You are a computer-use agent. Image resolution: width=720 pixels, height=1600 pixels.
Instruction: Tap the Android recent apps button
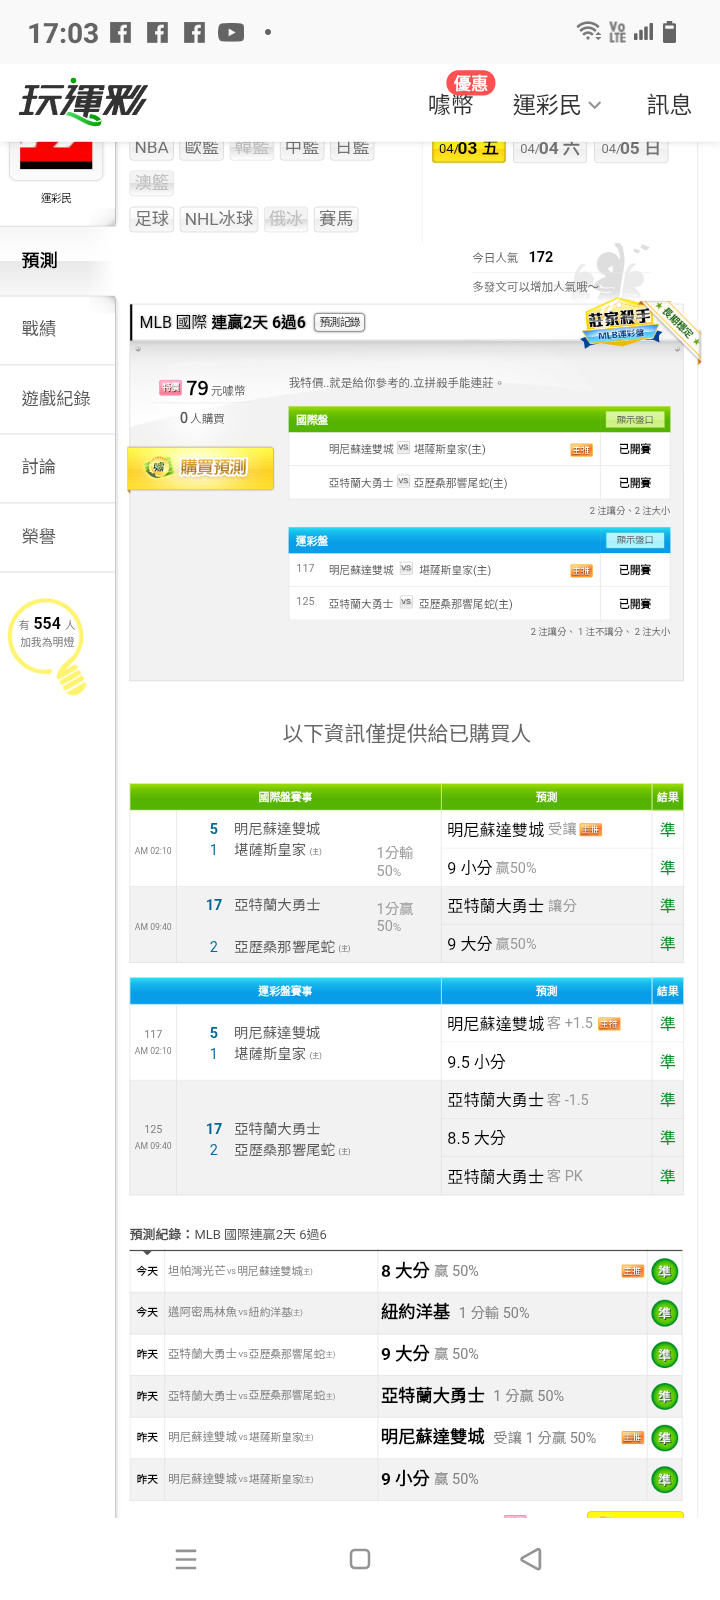(x=186, y=1559)
